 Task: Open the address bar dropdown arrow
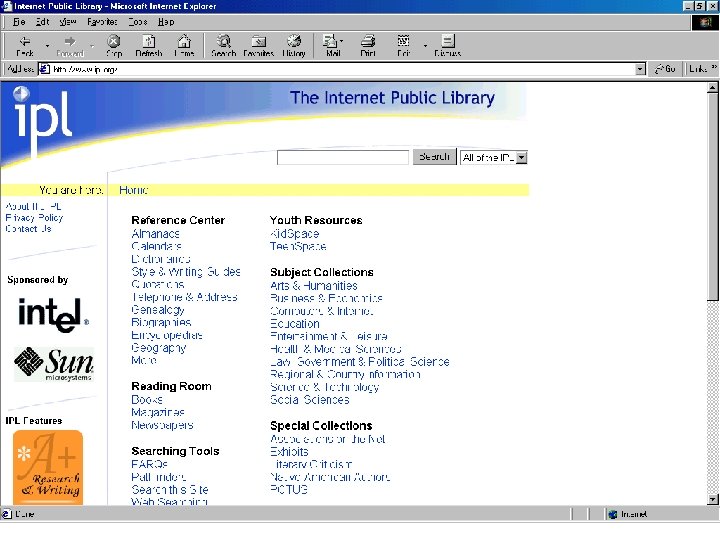[x=640, y=69]
